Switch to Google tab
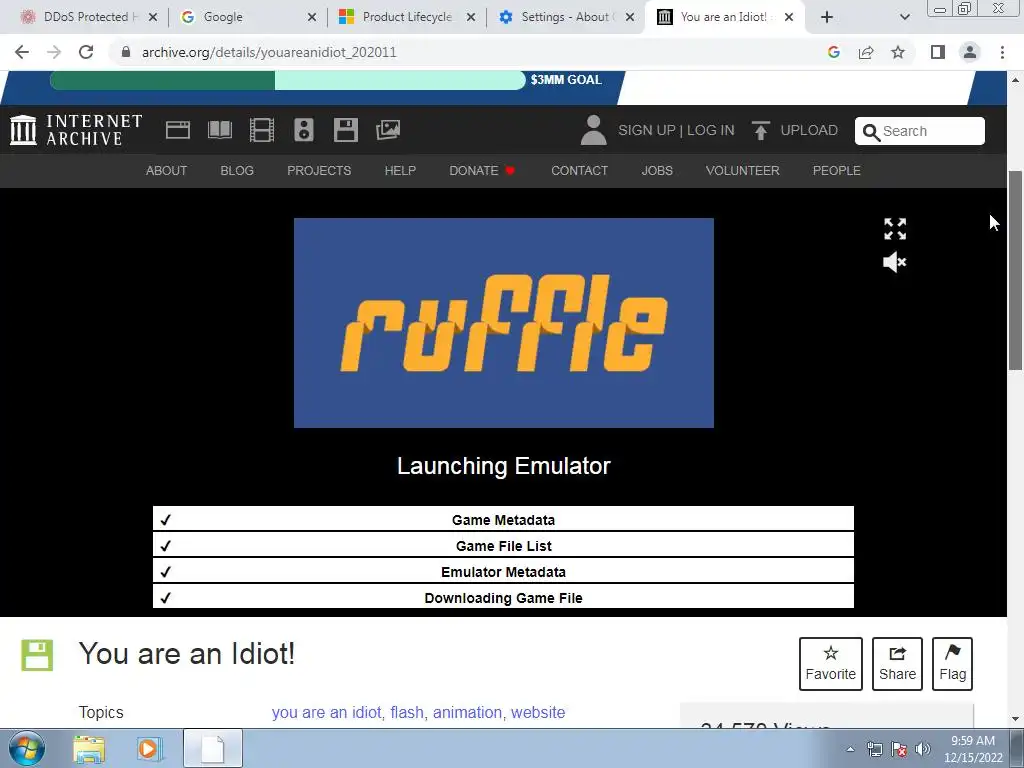The width and height of the screenshot is (1024, 768). tap(222, 17)
